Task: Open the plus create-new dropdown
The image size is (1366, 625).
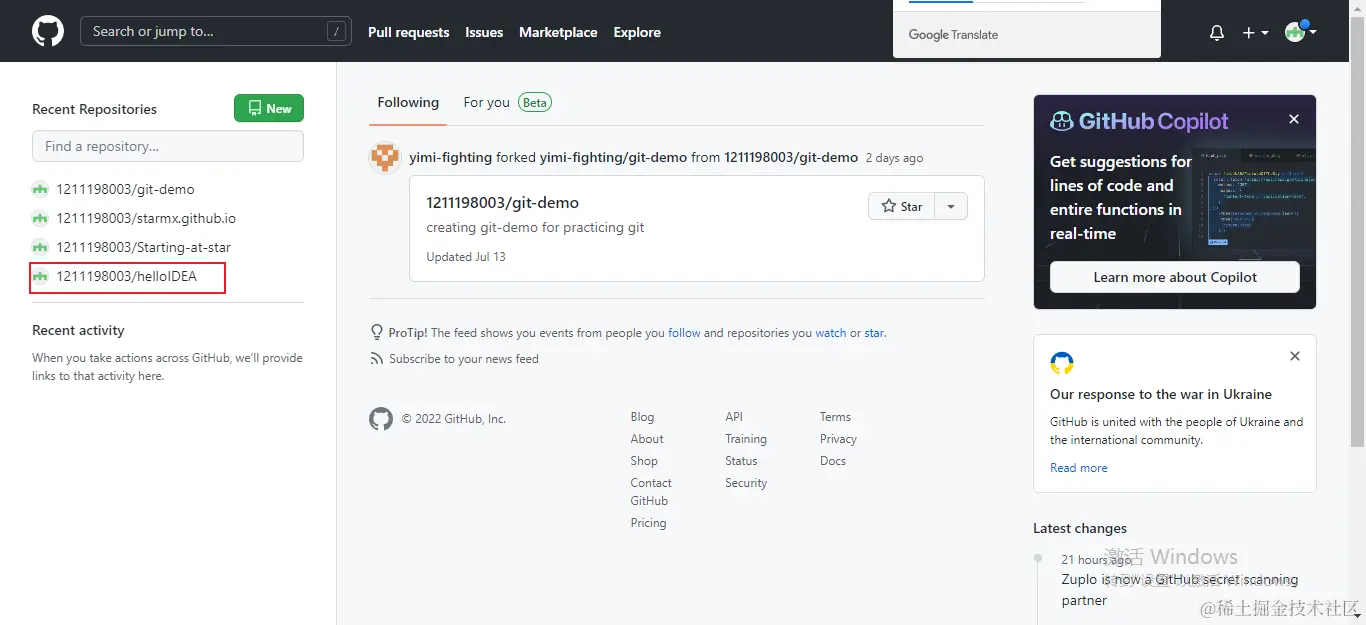Action: click(1255, 33)
